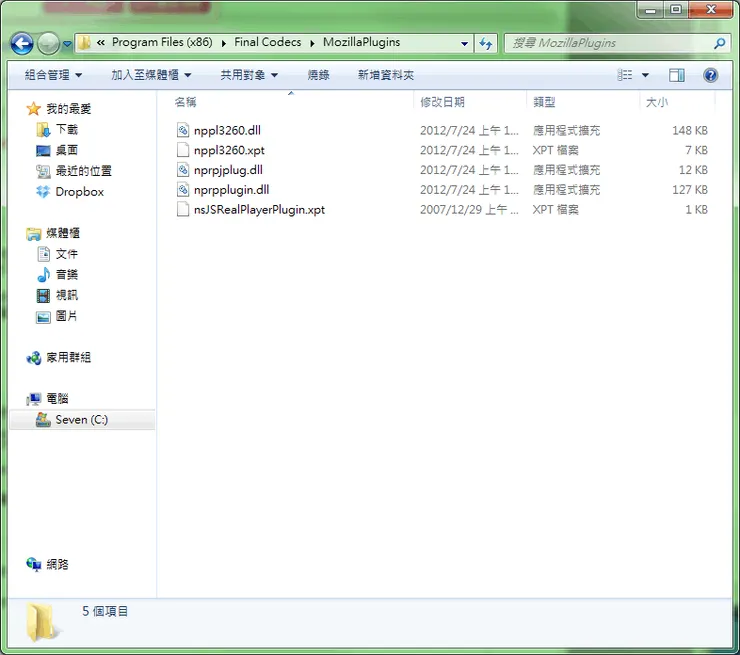This screenshot has width=740, height=655.
Task: Select the nppl3260.xpt file icon
Action: point(183,150)
